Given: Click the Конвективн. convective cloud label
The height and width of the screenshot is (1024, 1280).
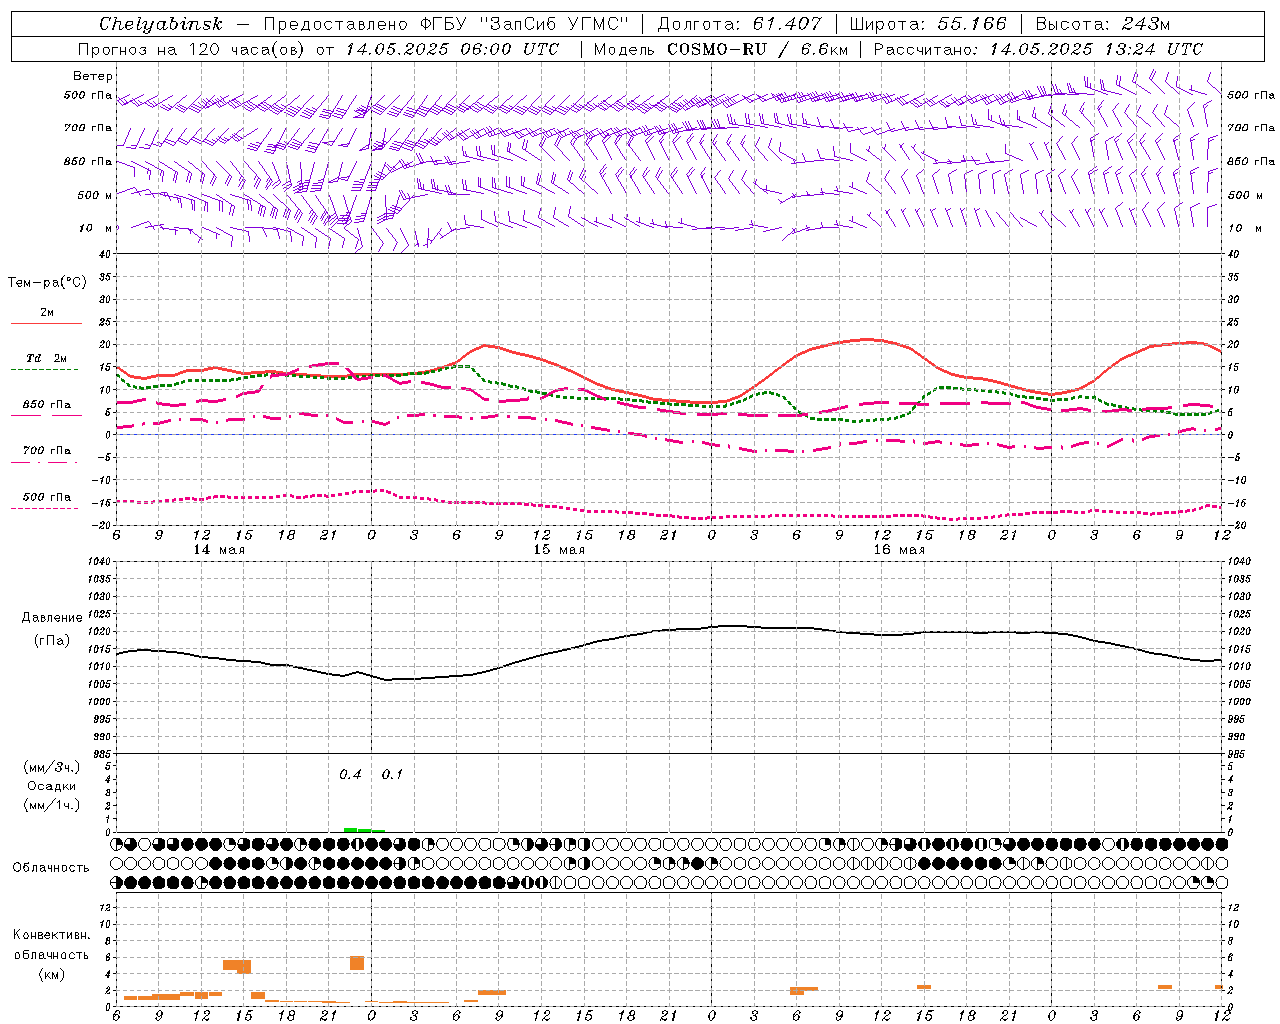Looking at the screenshot, I should (x=51, y=935).
